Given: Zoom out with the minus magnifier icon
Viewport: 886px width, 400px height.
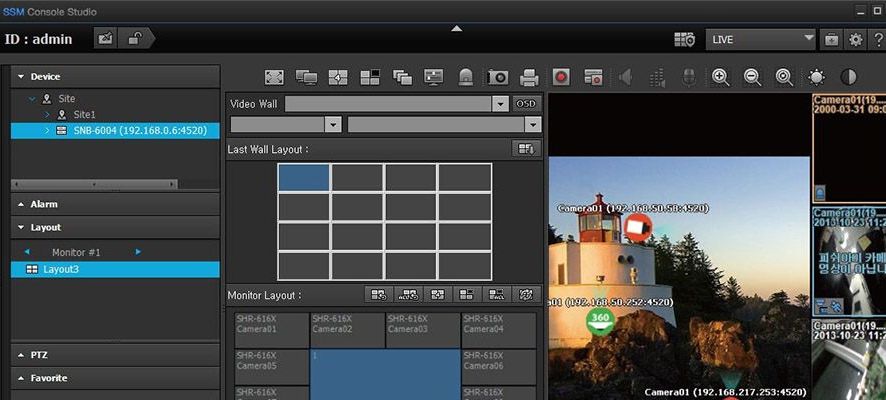Looking at the screenshot, I should click(x=752, y=77).
